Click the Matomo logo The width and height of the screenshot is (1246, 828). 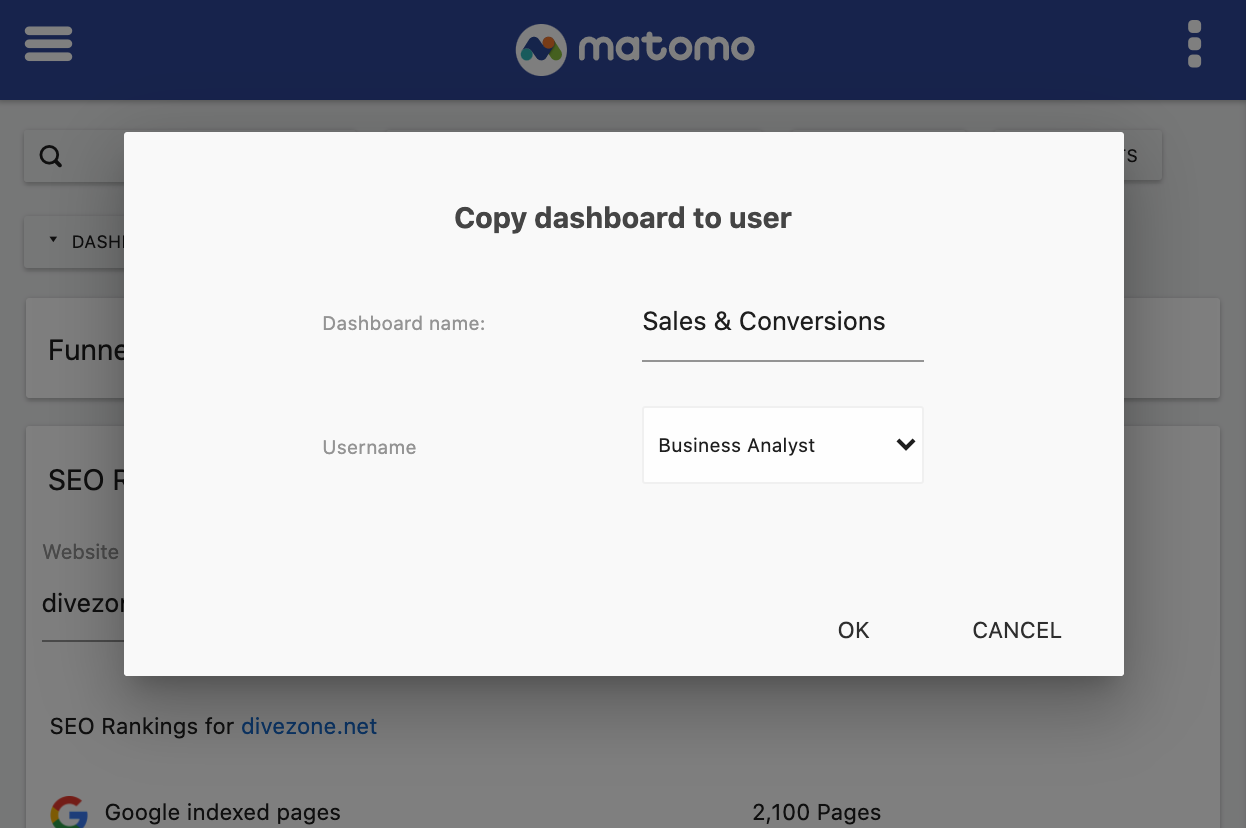click(x=541, y=48)
